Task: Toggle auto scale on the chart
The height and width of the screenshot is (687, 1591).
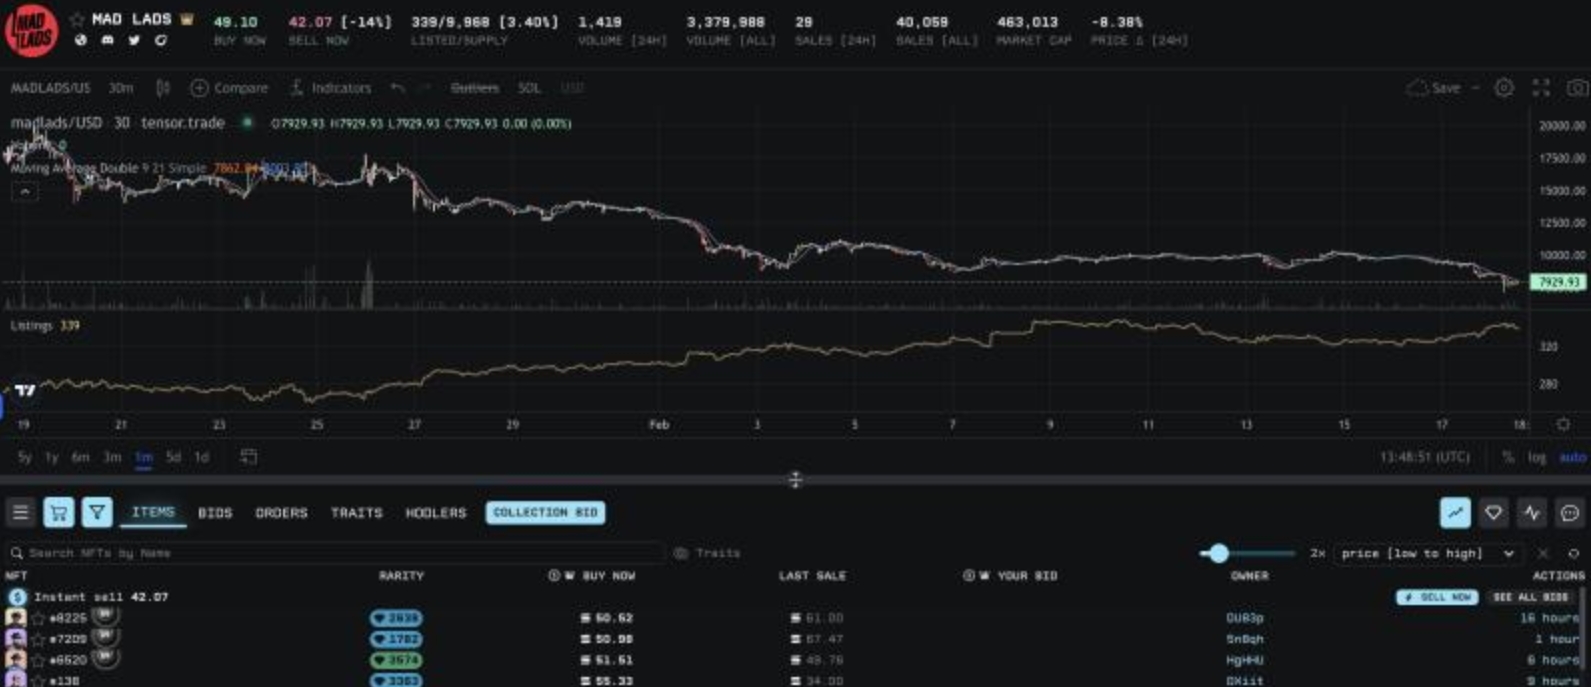Action: (x=1573, y=457)
